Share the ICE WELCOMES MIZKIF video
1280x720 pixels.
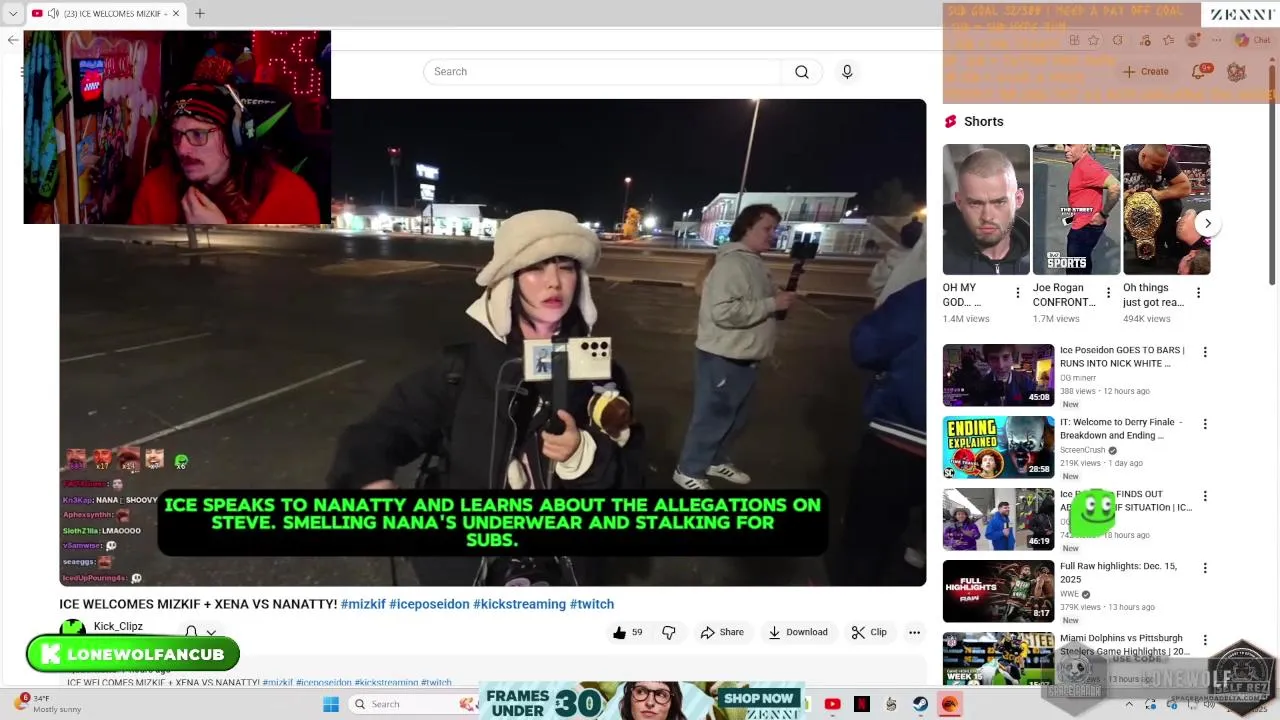722,632
